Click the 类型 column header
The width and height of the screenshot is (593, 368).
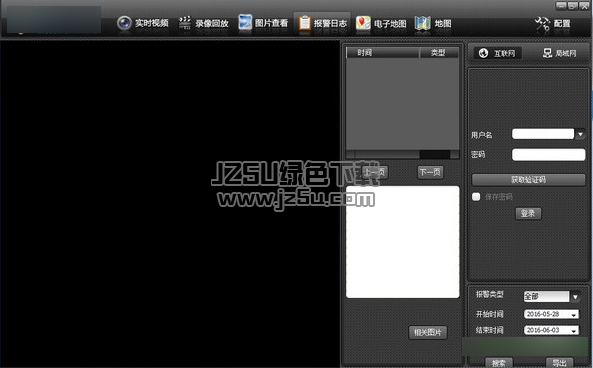pyautogui.click(x=439, y=53)
